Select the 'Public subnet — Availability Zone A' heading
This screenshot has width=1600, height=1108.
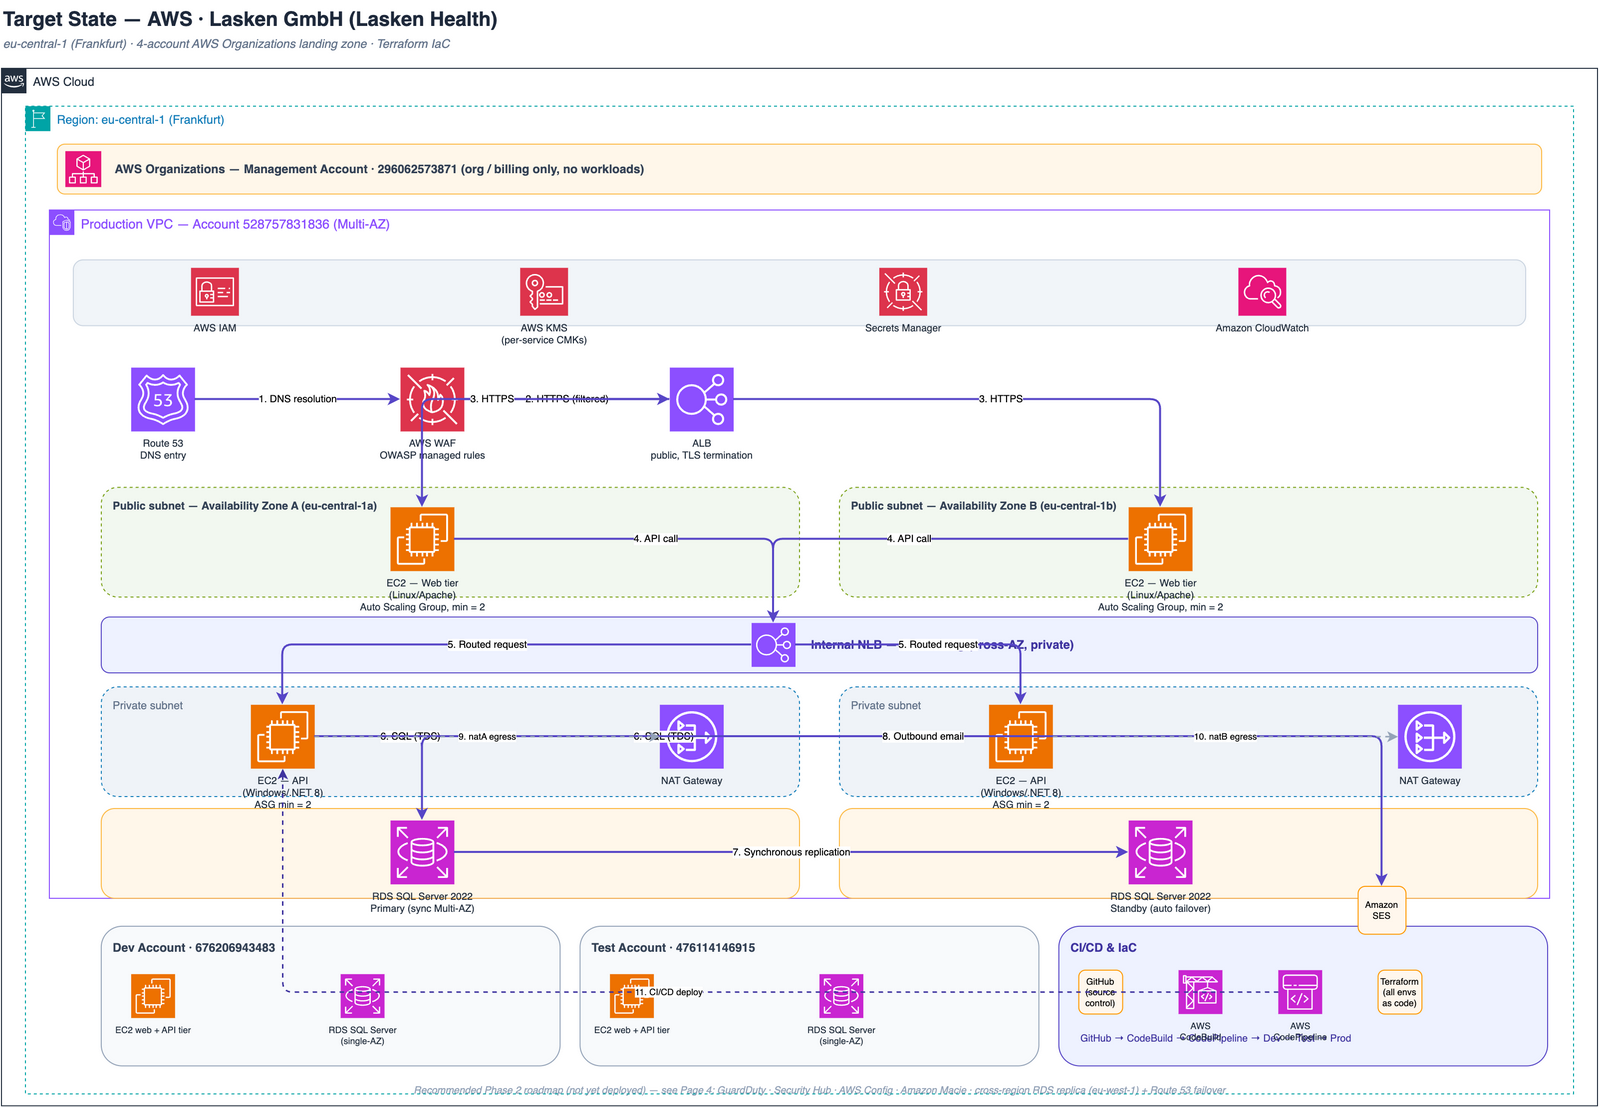(x=245, y=506)
